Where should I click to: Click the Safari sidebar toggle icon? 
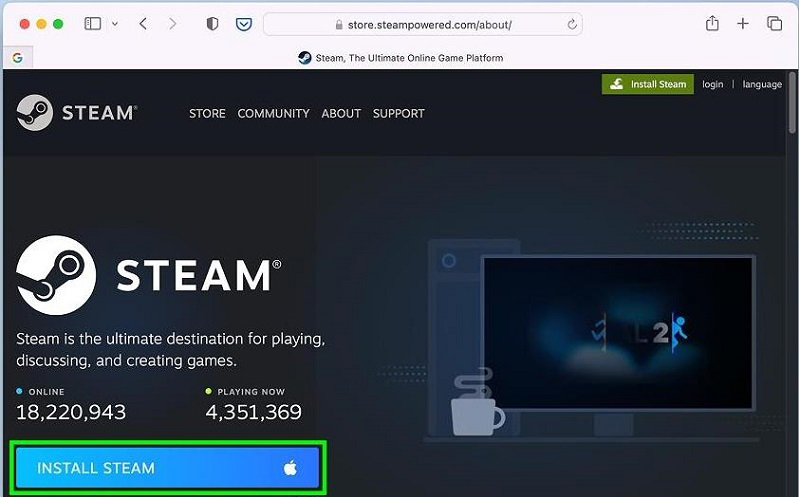93,24
